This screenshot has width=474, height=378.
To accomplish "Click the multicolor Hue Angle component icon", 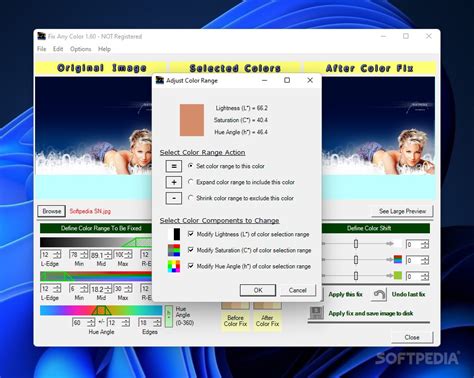I will tap(174, 266).
